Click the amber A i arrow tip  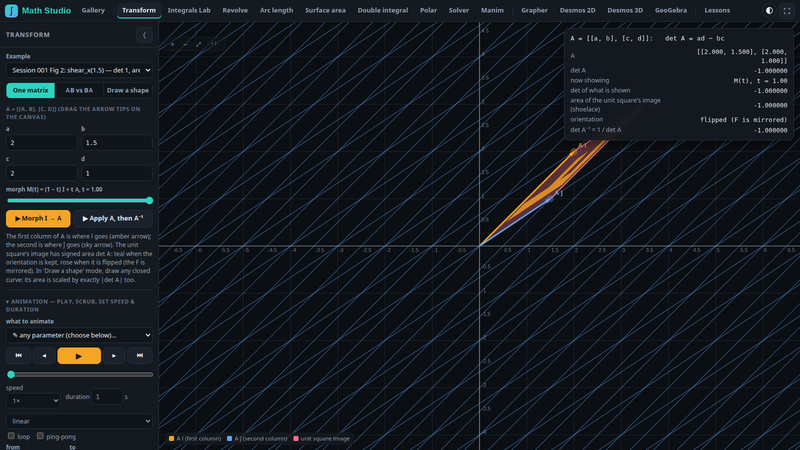pos(573,152)
